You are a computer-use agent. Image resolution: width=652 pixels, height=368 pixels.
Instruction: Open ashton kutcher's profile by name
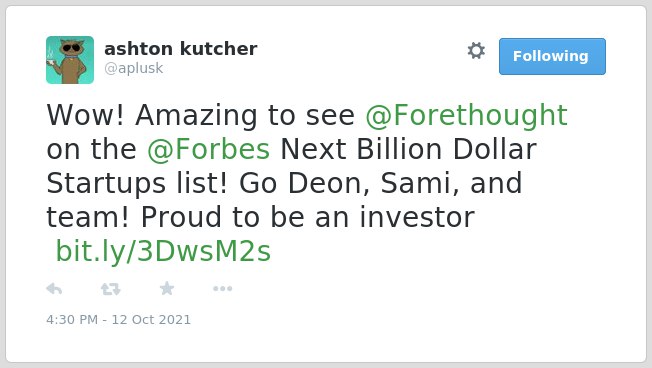180,49
